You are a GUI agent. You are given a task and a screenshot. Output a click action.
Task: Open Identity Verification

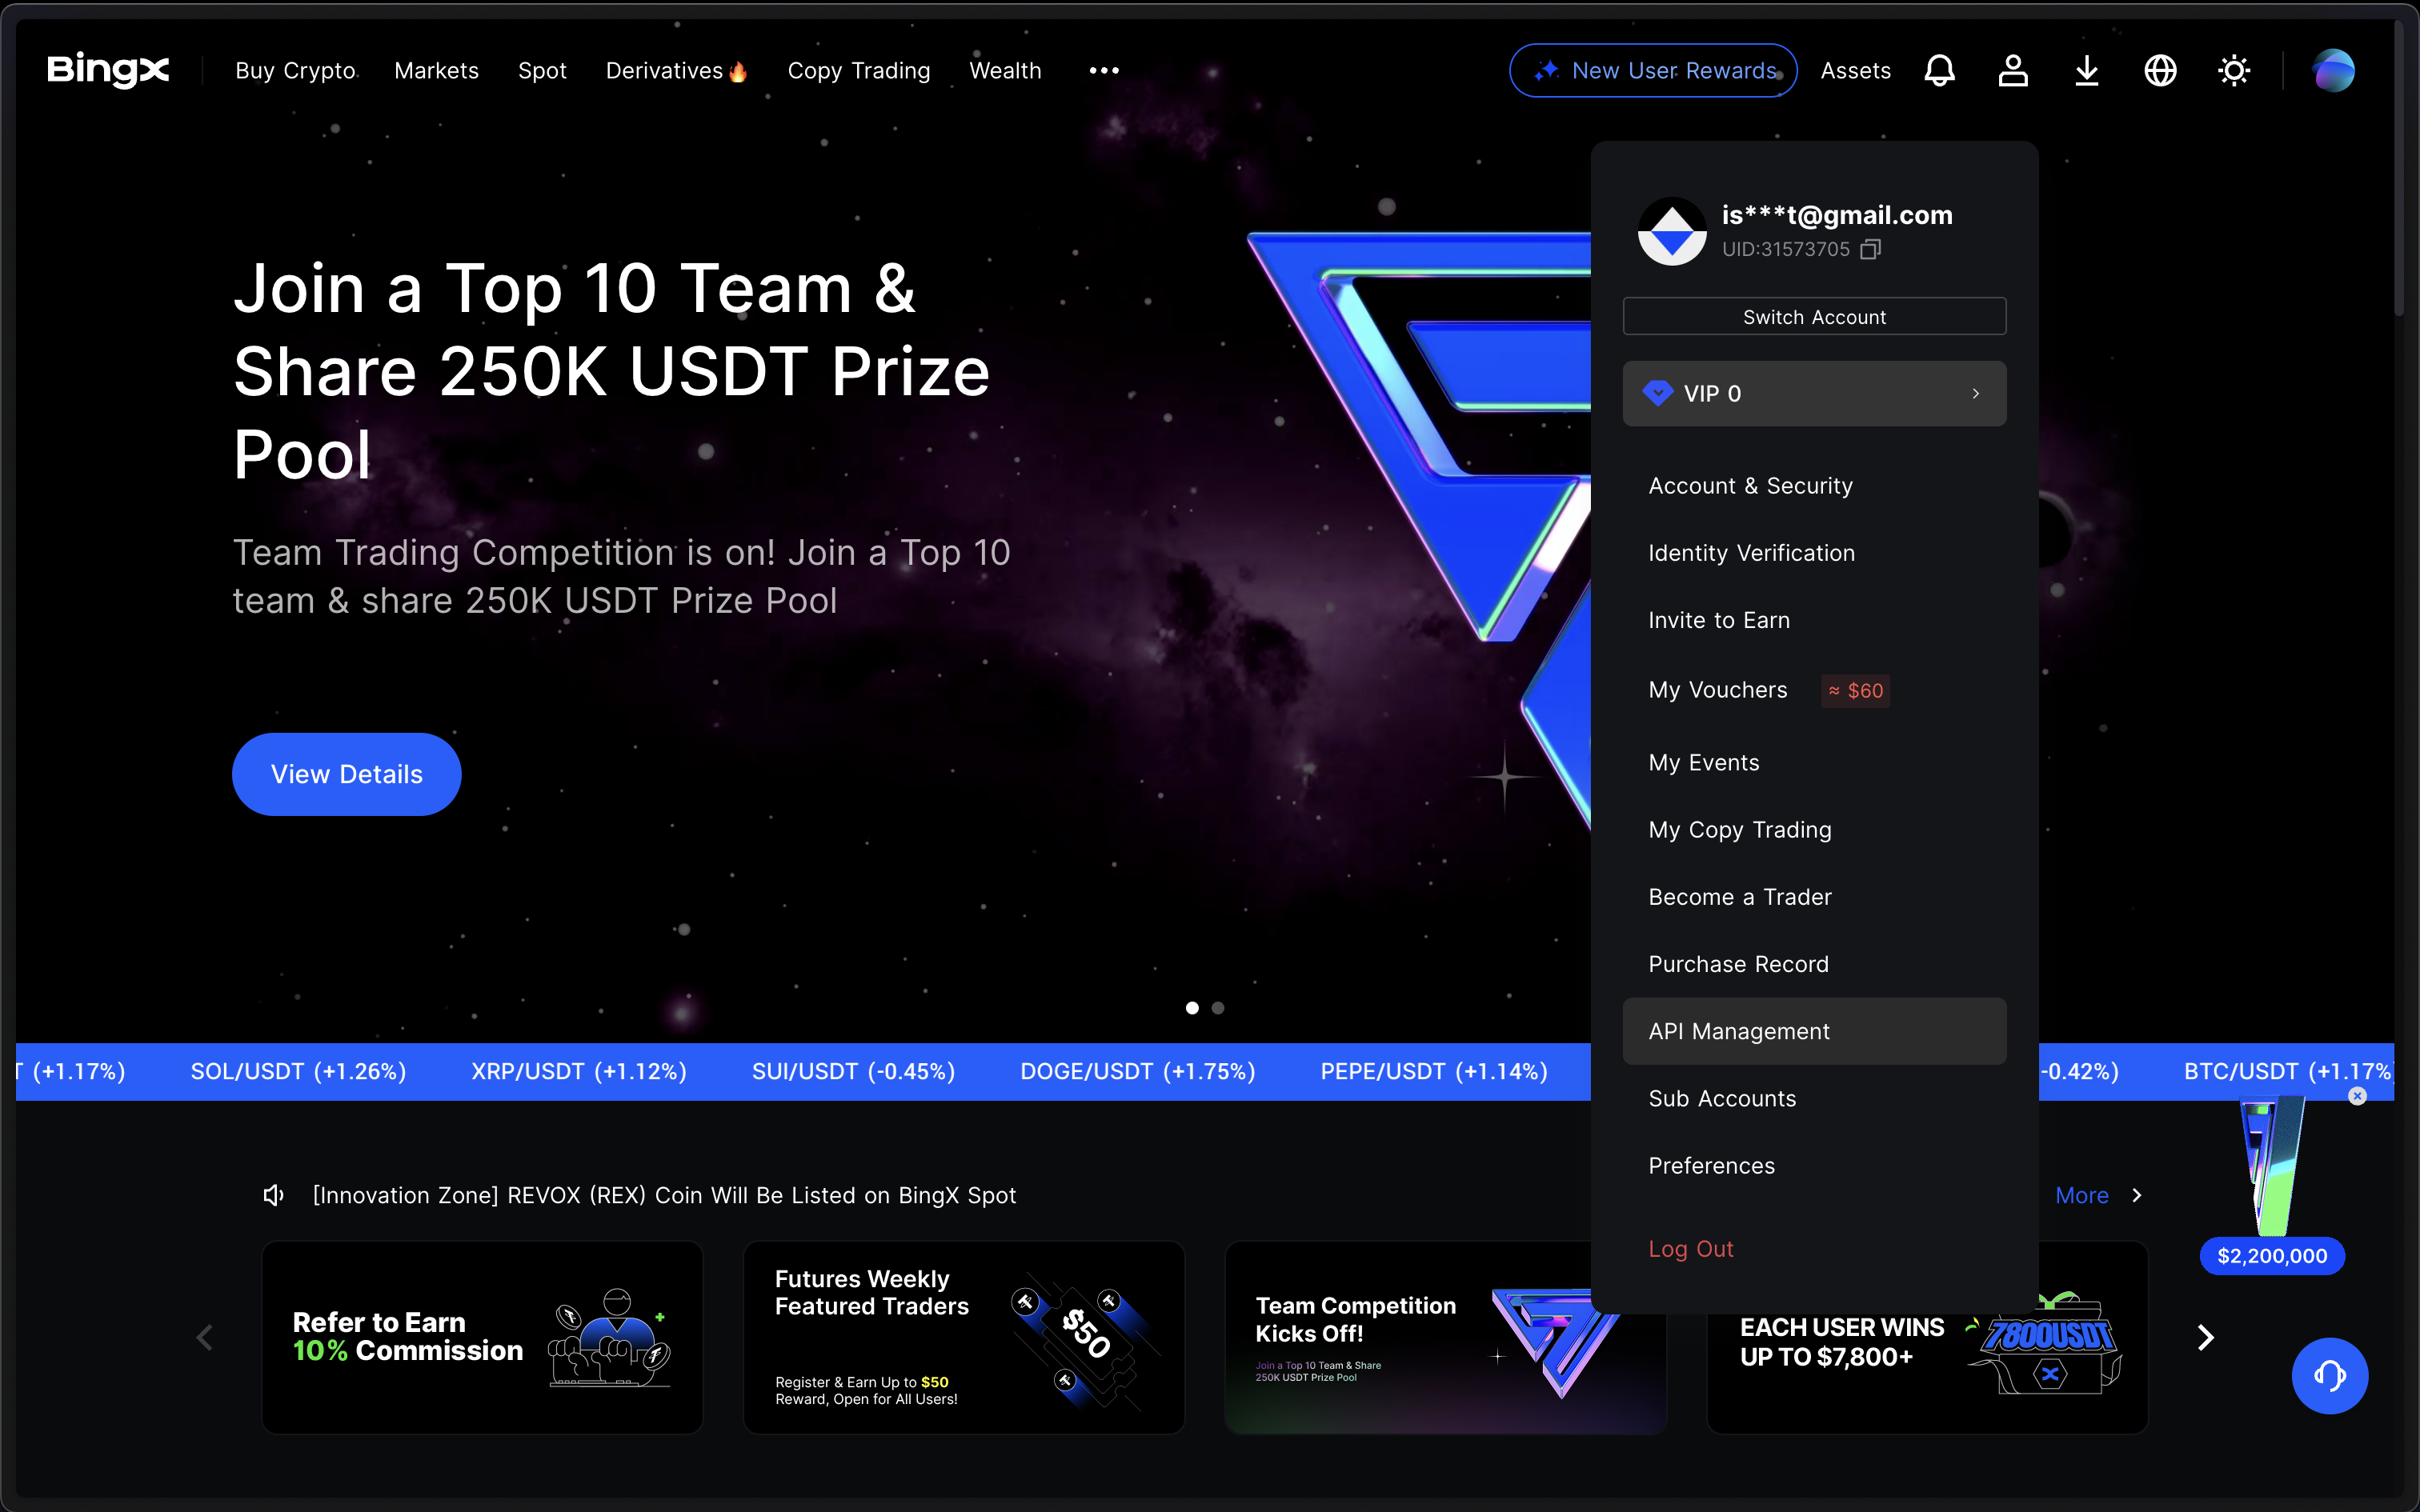point(1814,552)
